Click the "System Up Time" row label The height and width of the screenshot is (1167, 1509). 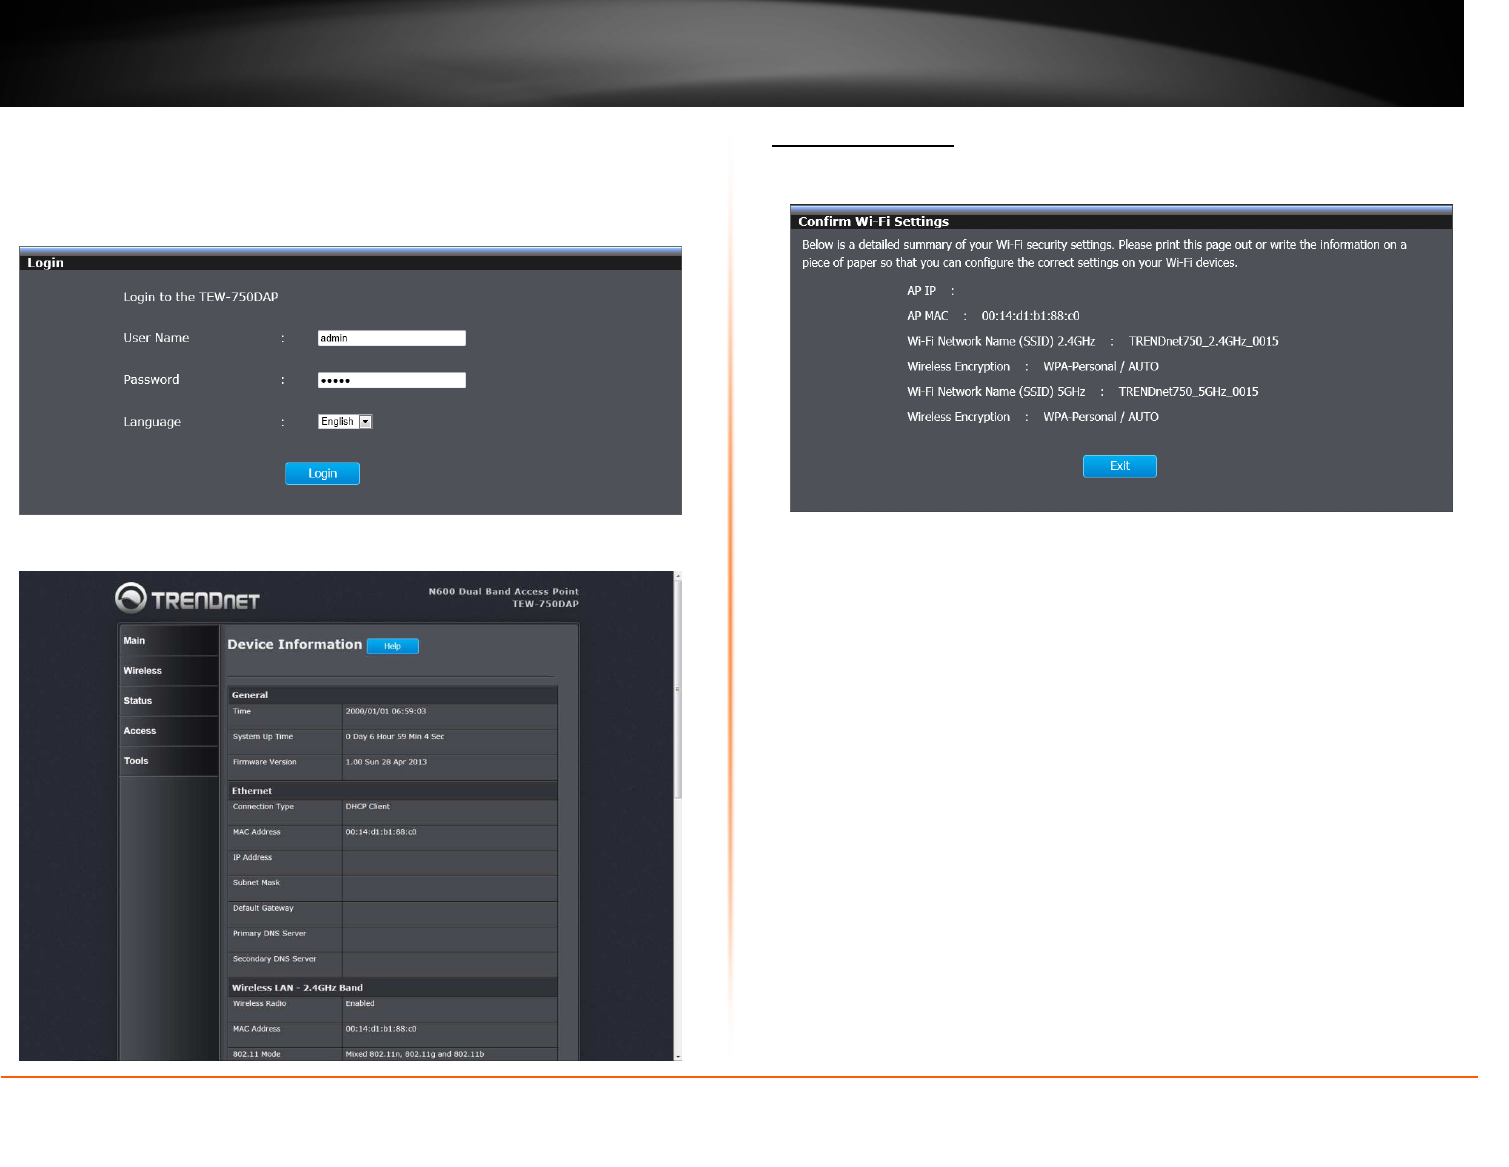tap(263, 737)
